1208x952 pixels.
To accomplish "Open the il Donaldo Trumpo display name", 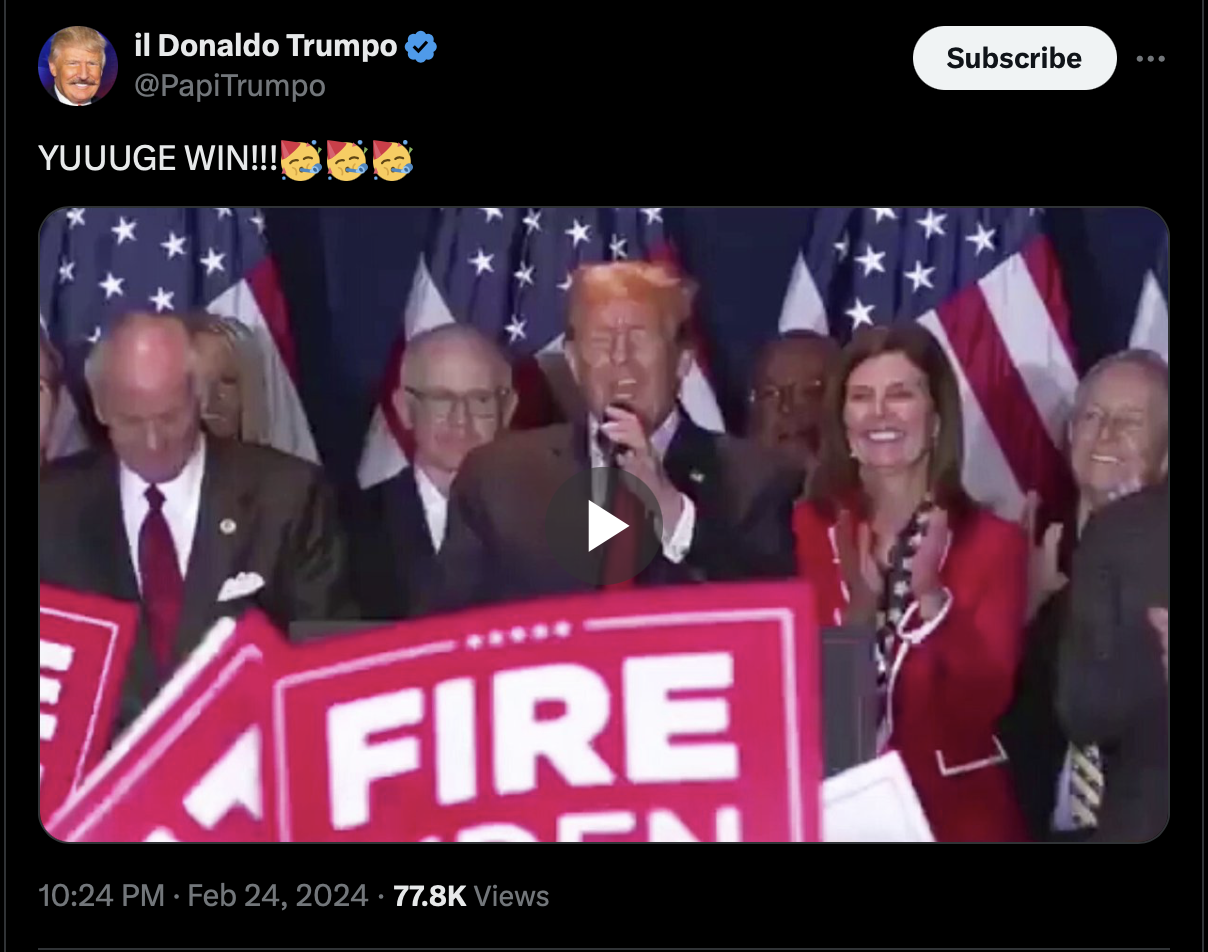I will point(265,46).
